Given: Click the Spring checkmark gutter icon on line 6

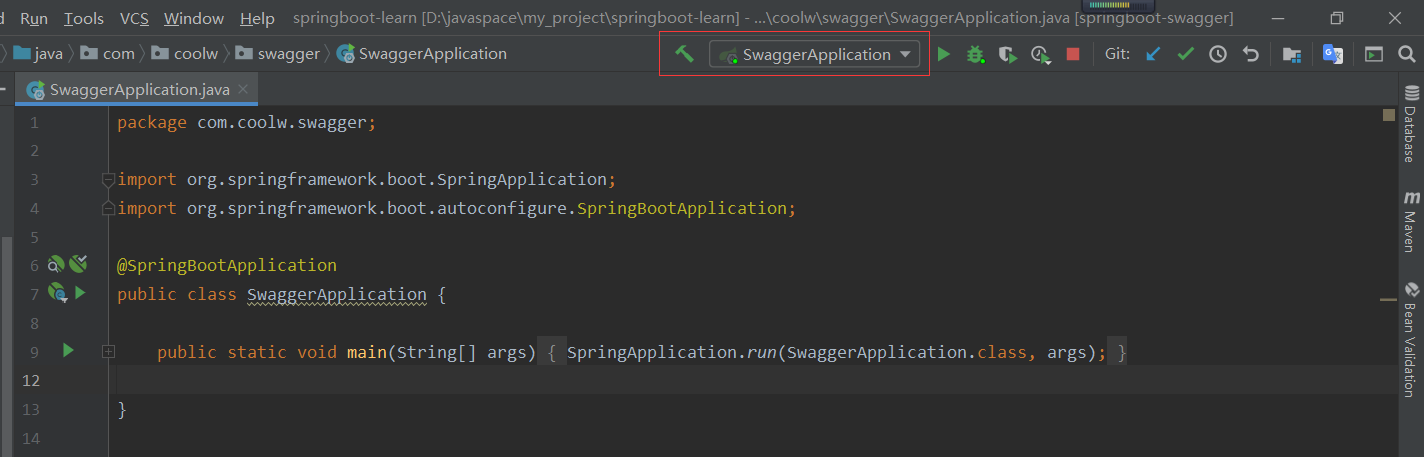Looking at the screenshot, I should click(x=78, y=264).
